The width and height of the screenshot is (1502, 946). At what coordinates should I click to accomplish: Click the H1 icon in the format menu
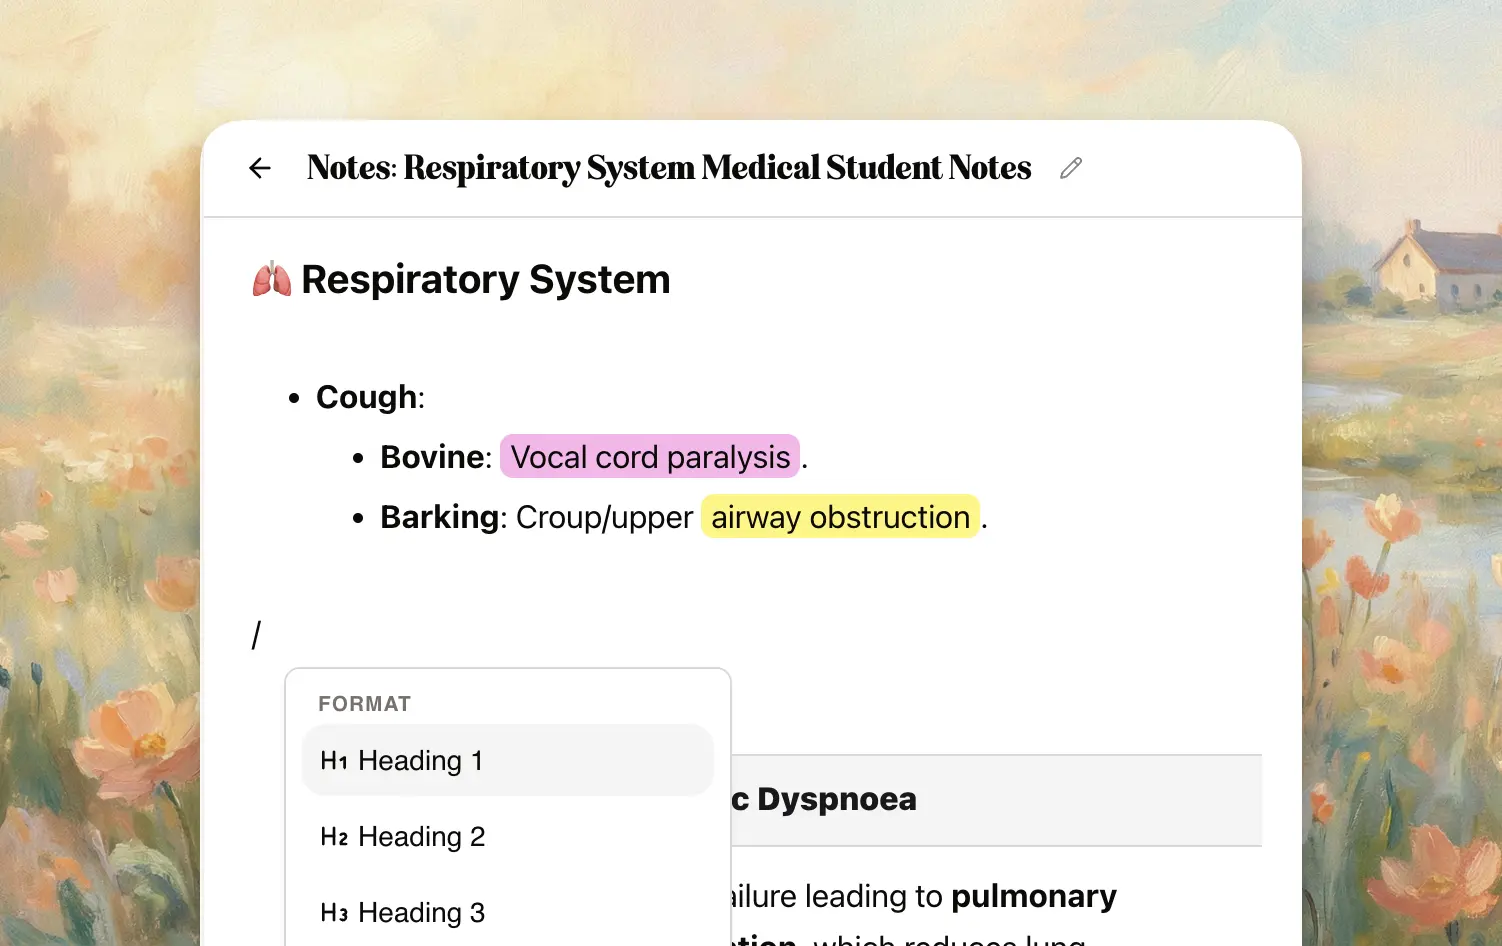pos(333,760)
